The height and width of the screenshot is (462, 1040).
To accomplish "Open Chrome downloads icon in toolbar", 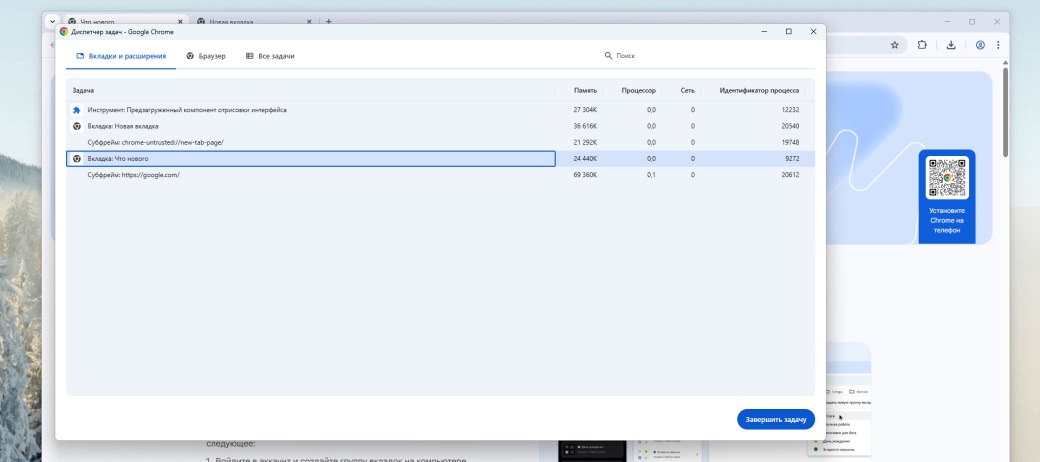I will point(951,45).
